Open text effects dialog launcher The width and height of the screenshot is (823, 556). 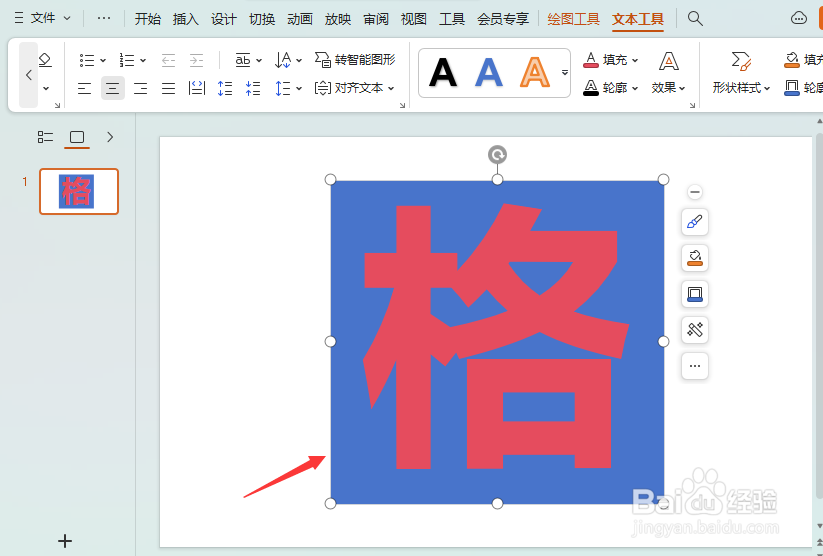[x=692, y=105]
